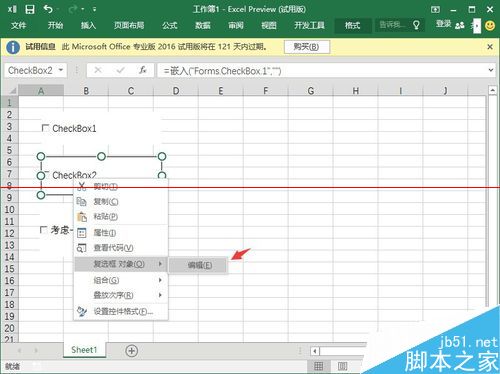Open the Ribbon Display Options icon
The height and width of the screenshot is (374, 500).
[x=435, y=10]
